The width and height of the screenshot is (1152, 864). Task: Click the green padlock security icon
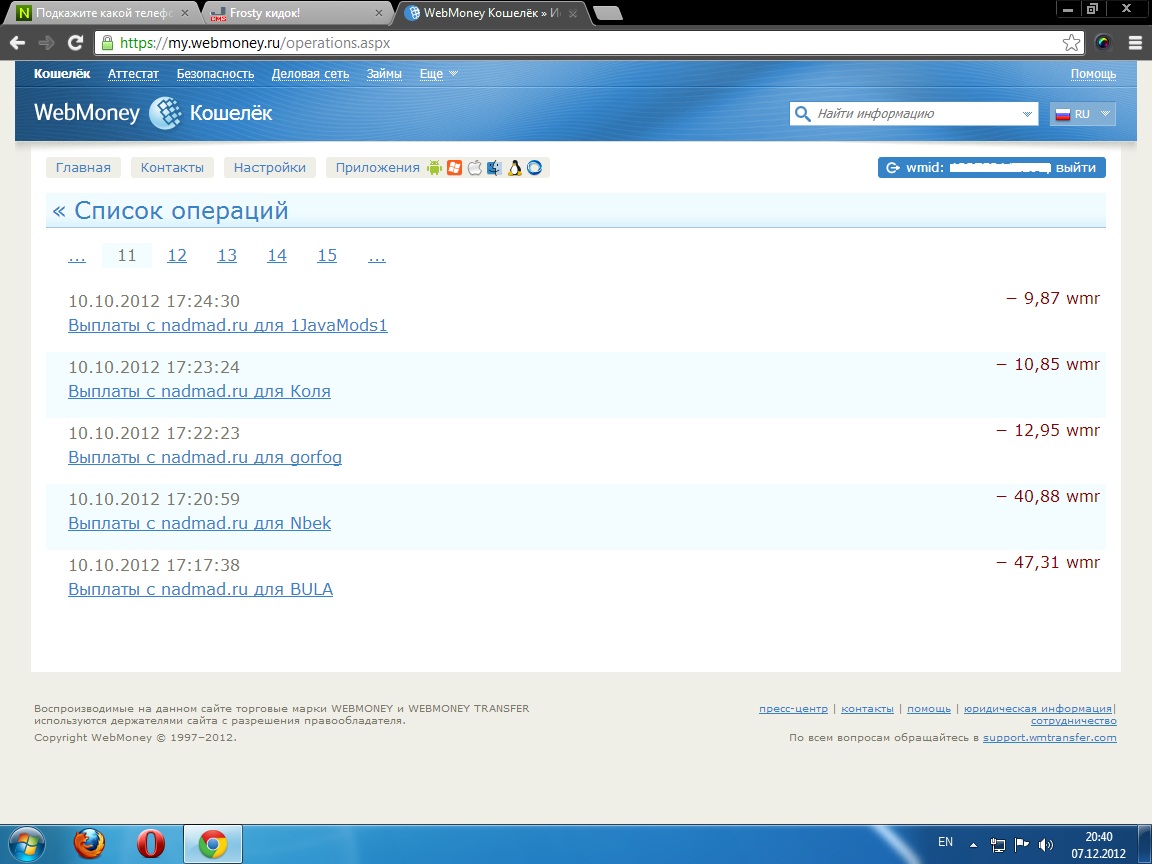[x=107, y=43]
